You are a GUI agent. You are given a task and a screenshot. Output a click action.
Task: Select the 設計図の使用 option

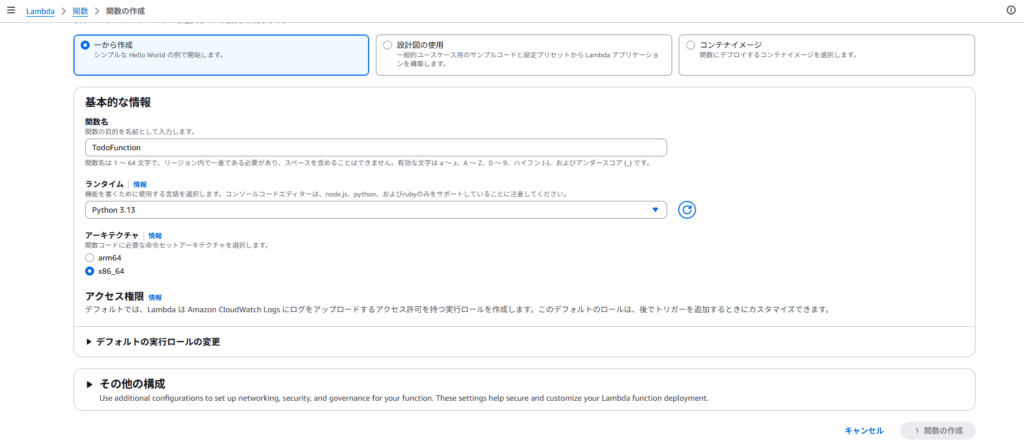(388, 45)
